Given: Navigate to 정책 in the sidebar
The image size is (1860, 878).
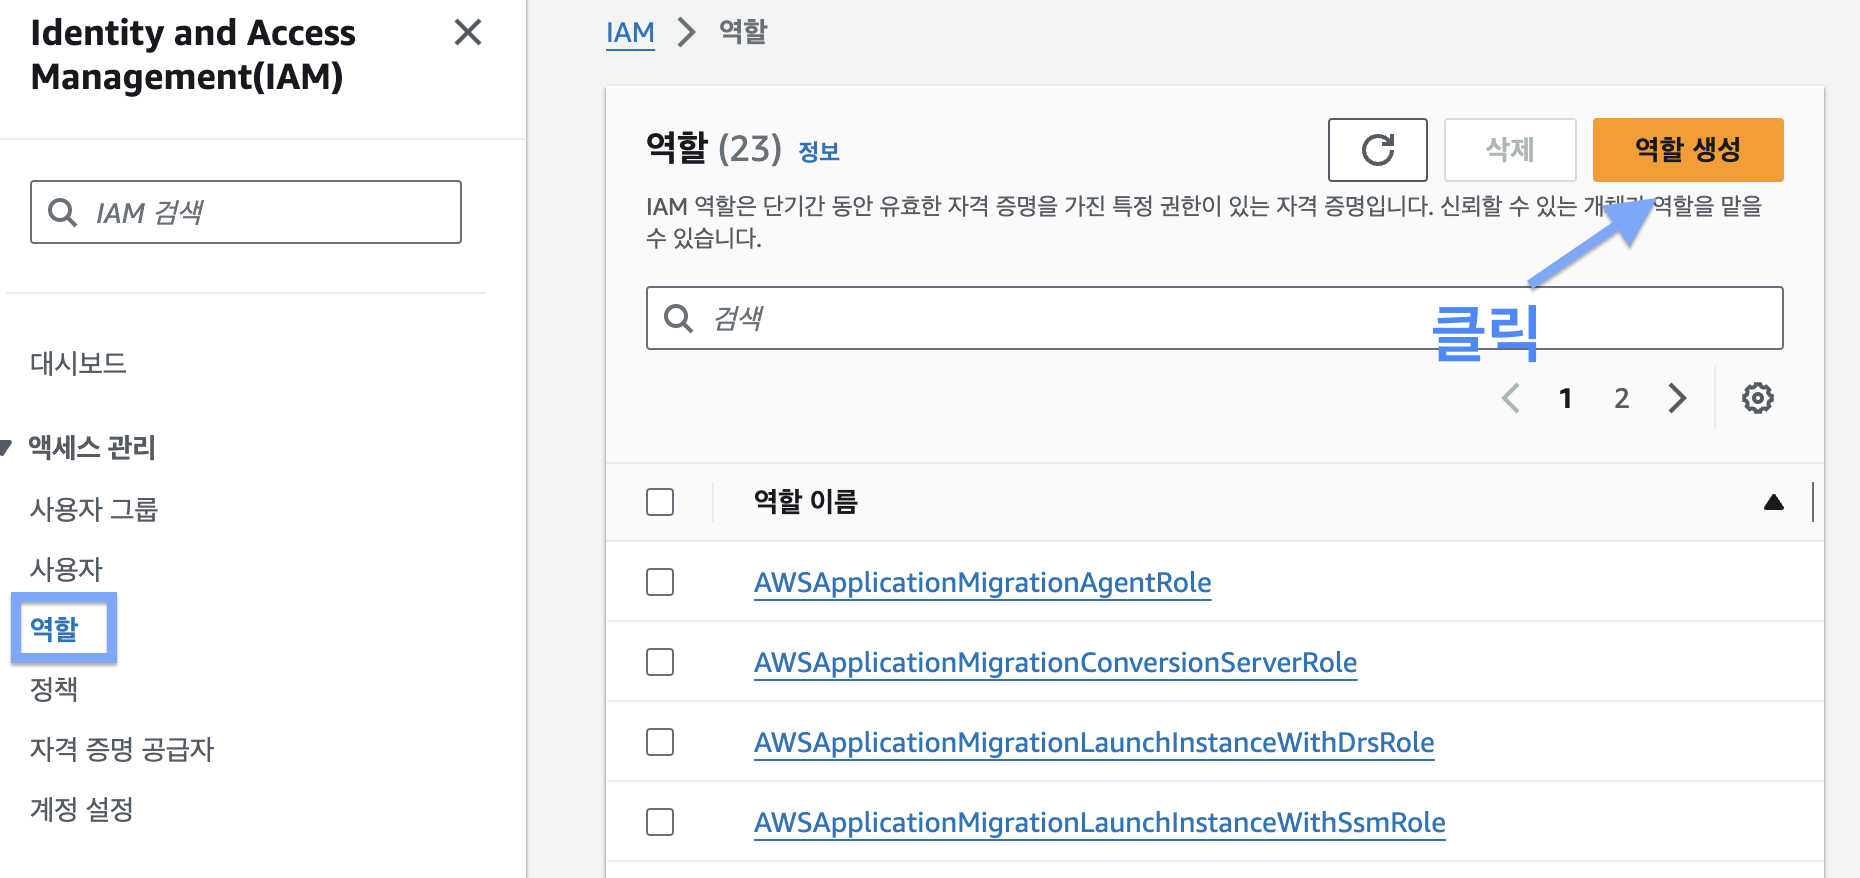Looking at the screenshot, I should tap(54, 689).
